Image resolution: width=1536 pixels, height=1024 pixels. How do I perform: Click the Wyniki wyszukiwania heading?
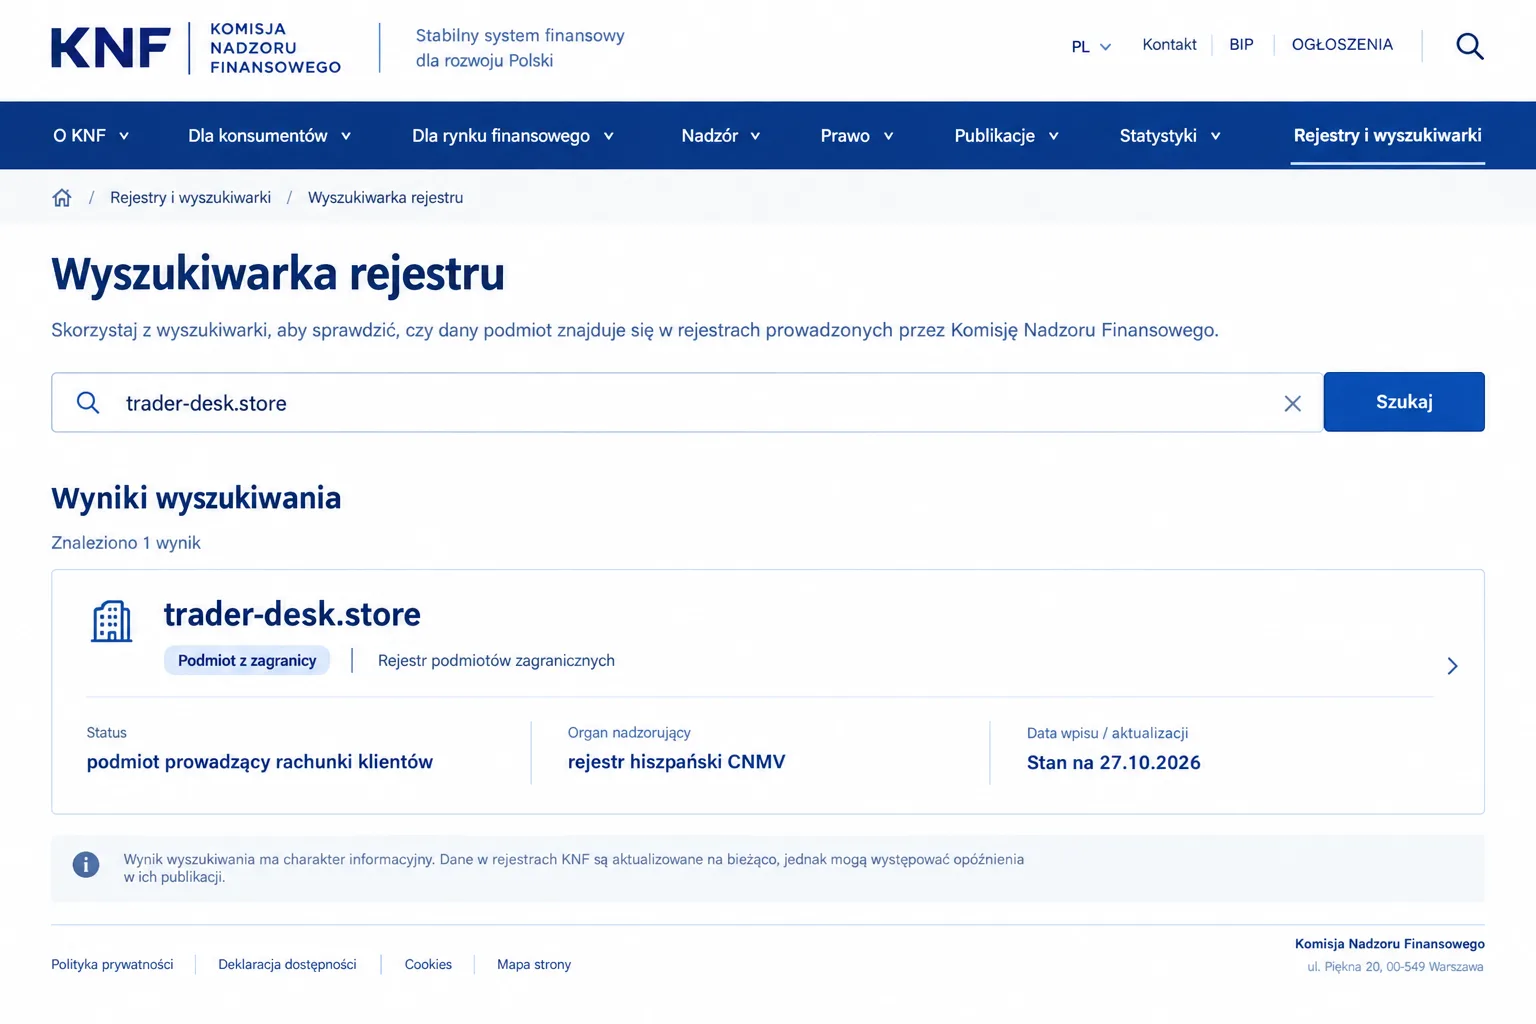point(196,498)
